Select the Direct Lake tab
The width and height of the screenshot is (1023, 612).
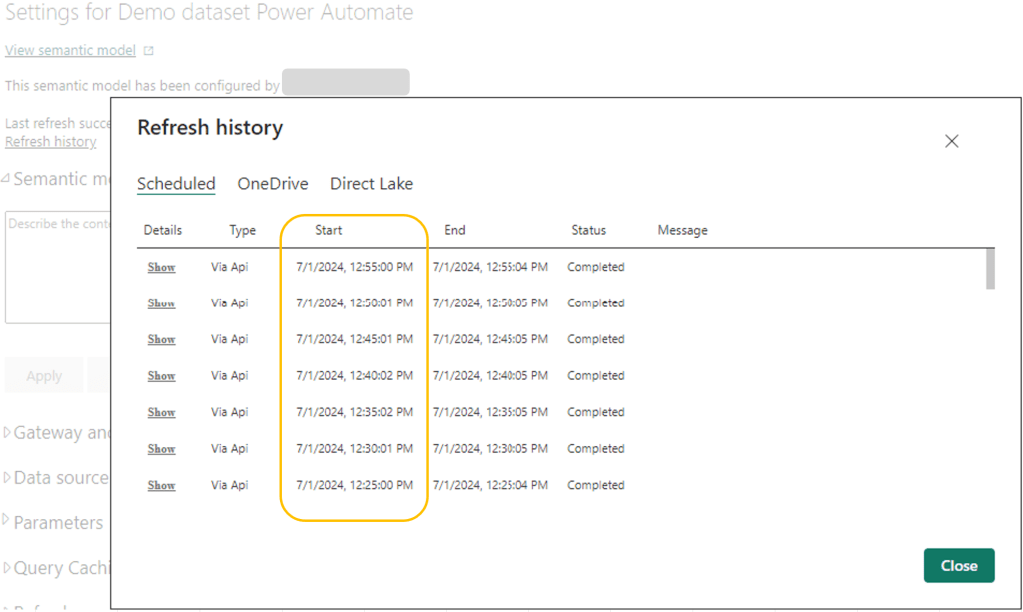click(x=371, y=184)
